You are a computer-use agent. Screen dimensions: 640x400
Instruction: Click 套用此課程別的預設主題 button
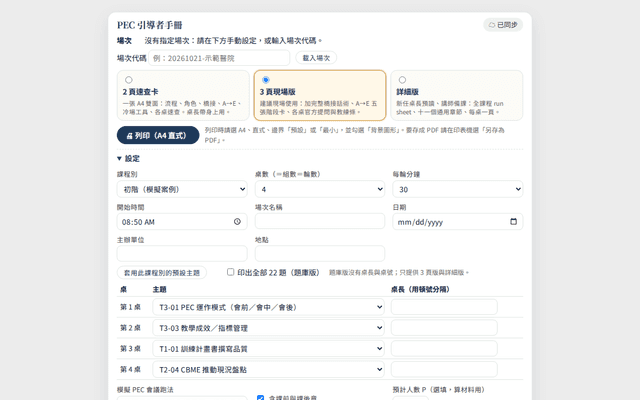coord(162,273)
